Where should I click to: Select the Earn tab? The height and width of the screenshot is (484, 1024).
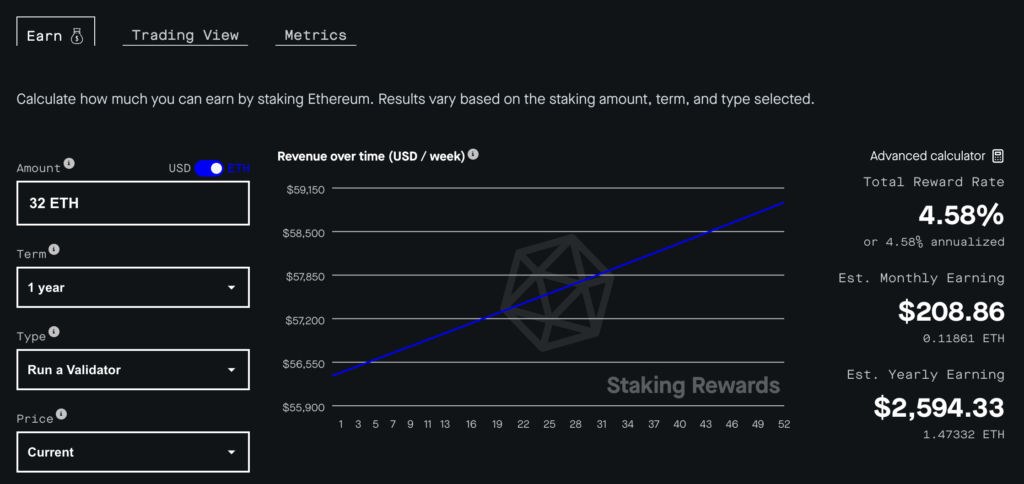(56, 32)
